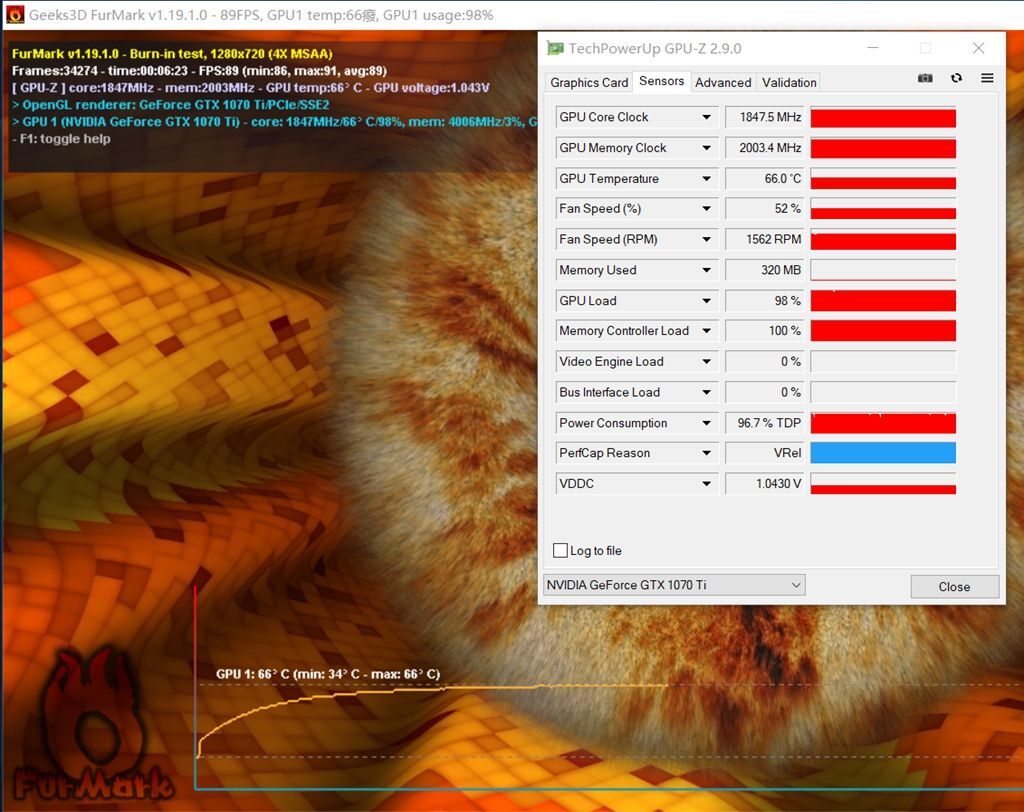Click the FurMark flame logo
The width and height of the screenshot is (1024, 812).
93,724
